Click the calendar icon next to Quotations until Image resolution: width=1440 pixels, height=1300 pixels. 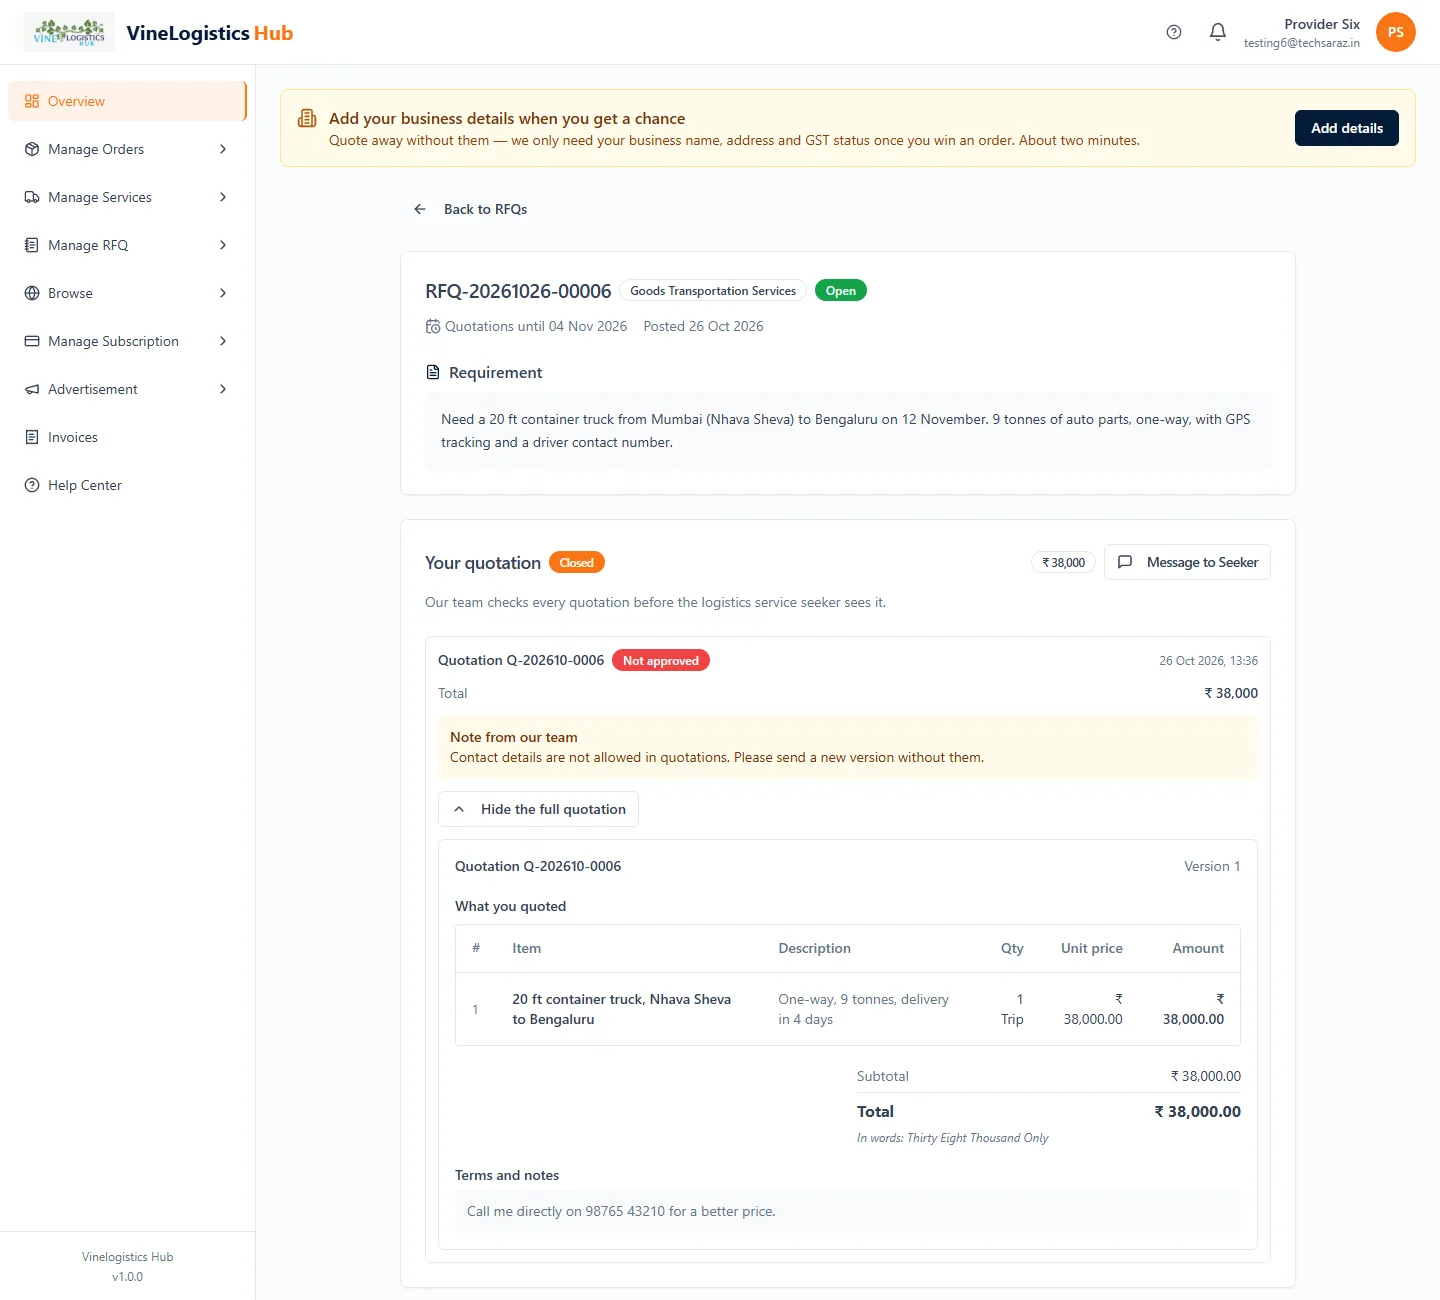(x=433, y=326)
